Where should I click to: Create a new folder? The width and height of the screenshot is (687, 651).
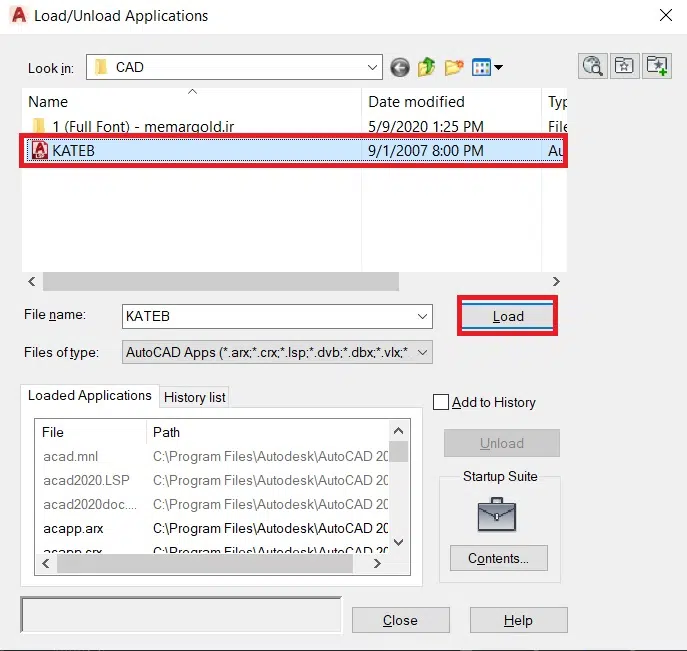pyautogui.click(x=454, y=67)
